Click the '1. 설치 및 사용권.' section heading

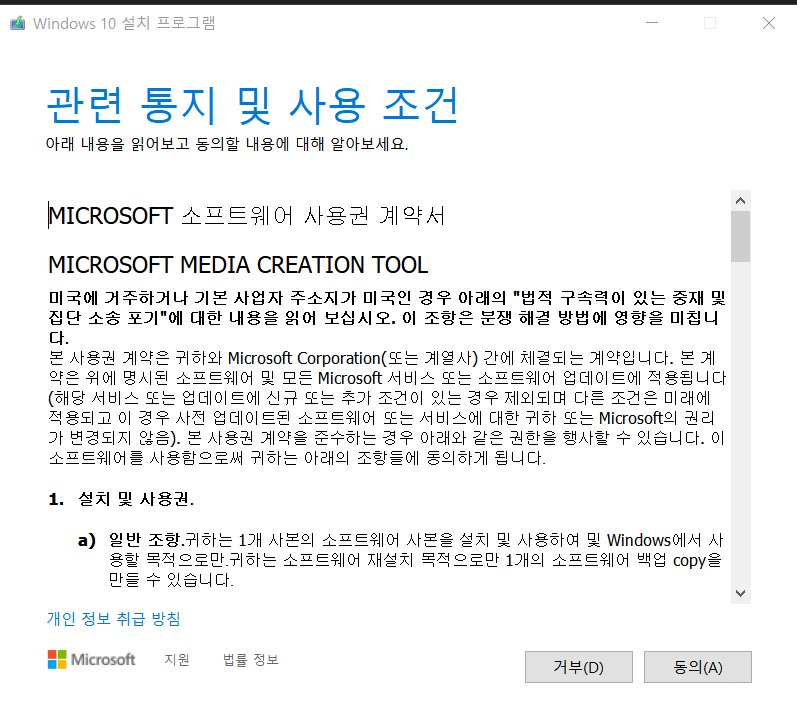[x=121, y=499]
